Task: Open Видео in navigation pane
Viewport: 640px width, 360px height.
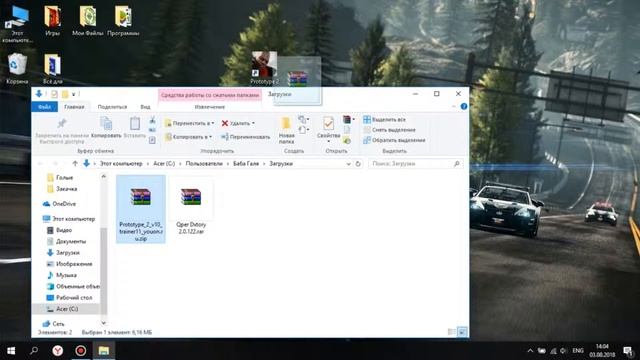Action: 59,230
